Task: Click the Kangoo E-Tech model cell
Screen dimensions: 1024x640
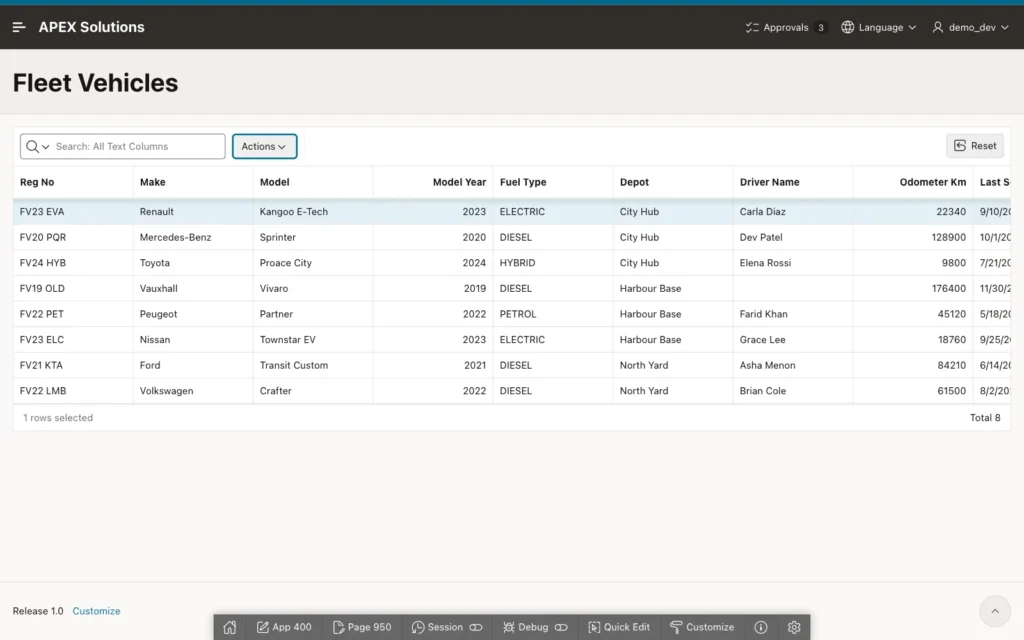Action: click(313, 212)
